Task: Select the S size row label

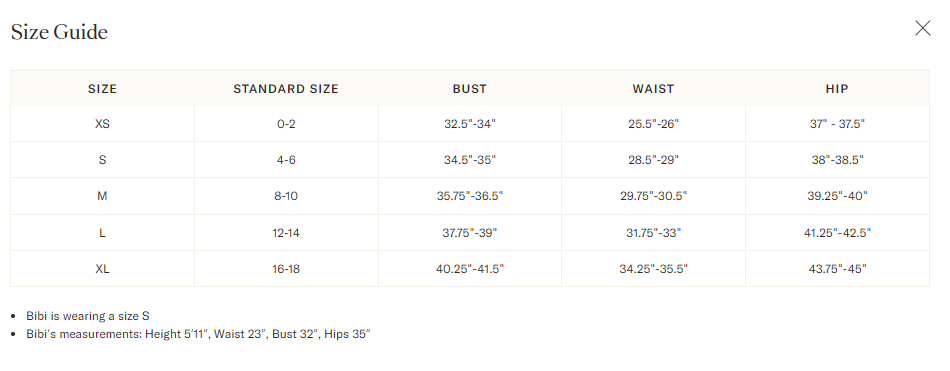Action: tap(102, 160)
